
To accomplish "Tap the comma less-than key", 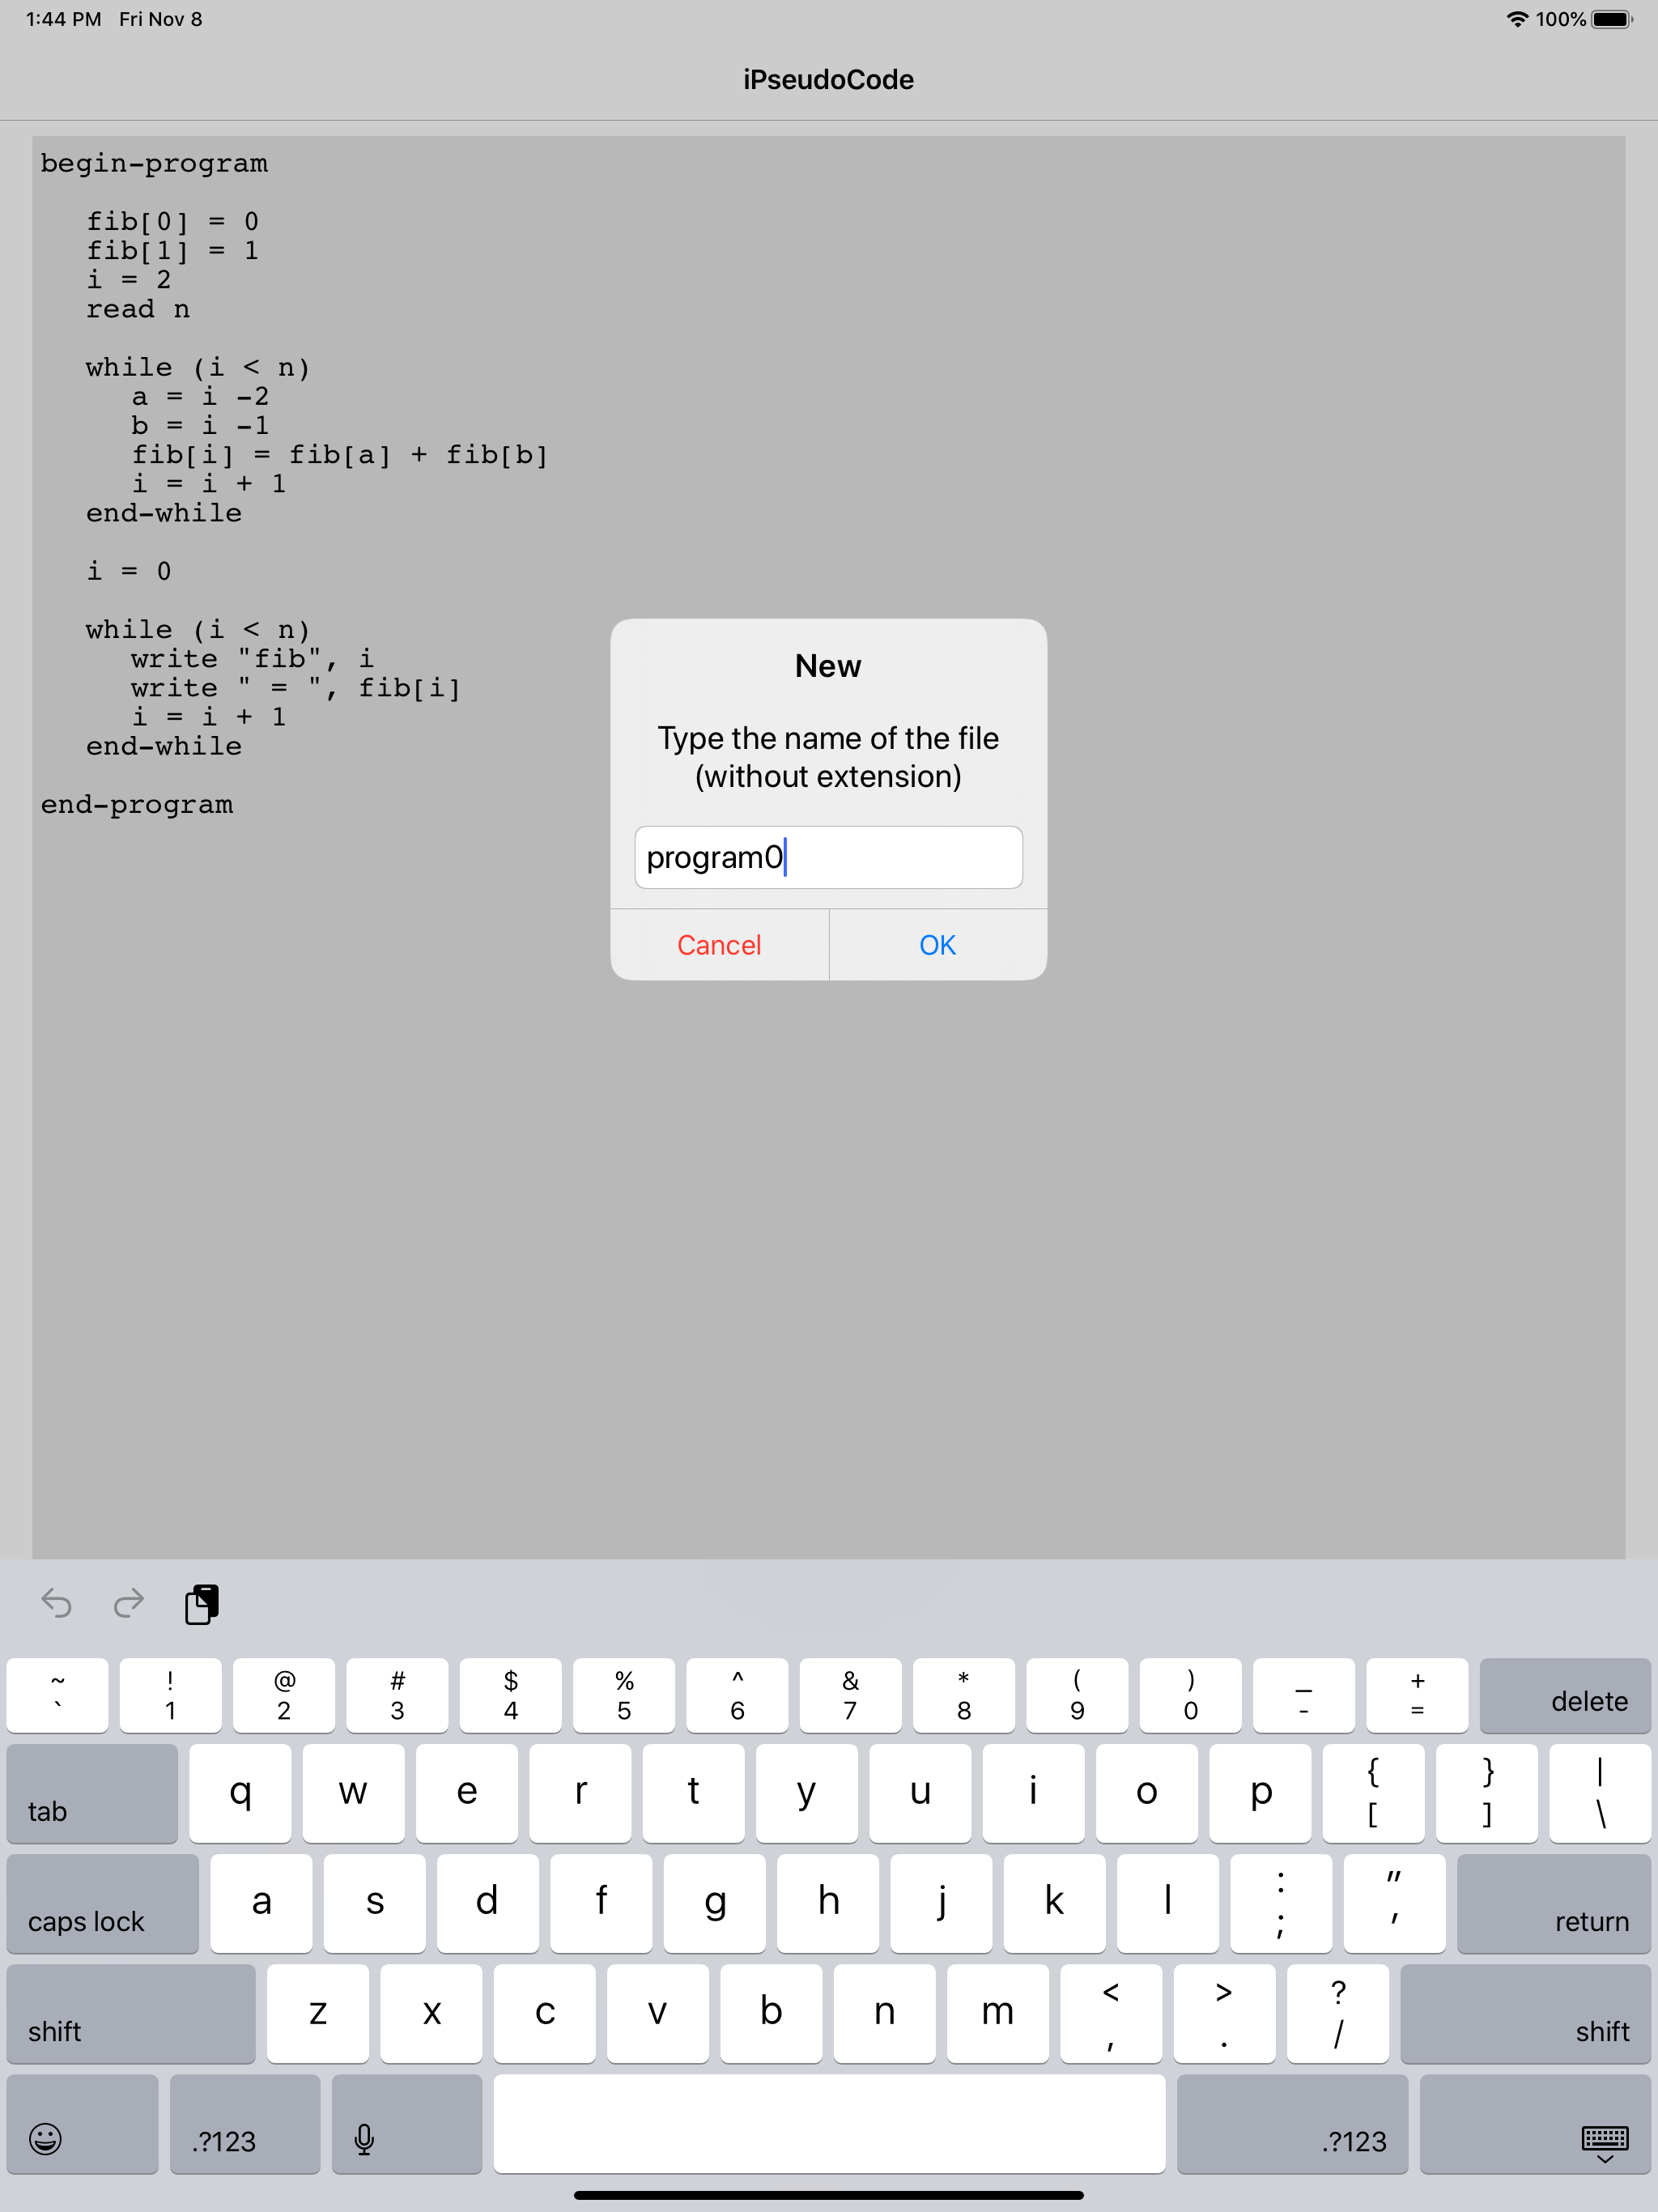I will pos(1111,2014).
